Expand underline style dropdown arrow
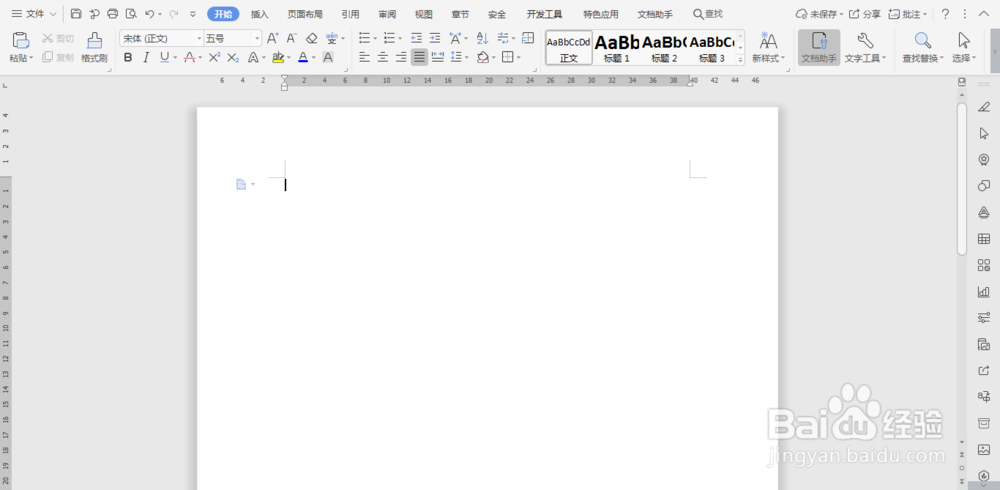Screen dimensions: 1000x490 [x=175, y=58]
